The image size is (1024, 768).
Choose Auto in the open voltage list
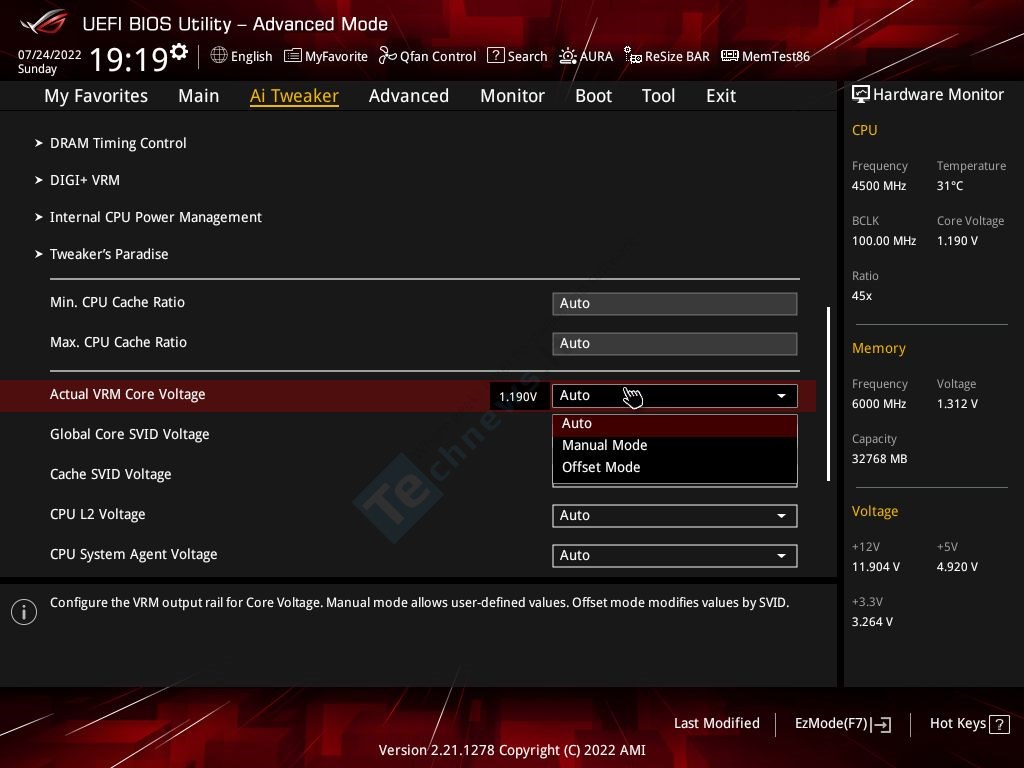(x=675, y=424)
